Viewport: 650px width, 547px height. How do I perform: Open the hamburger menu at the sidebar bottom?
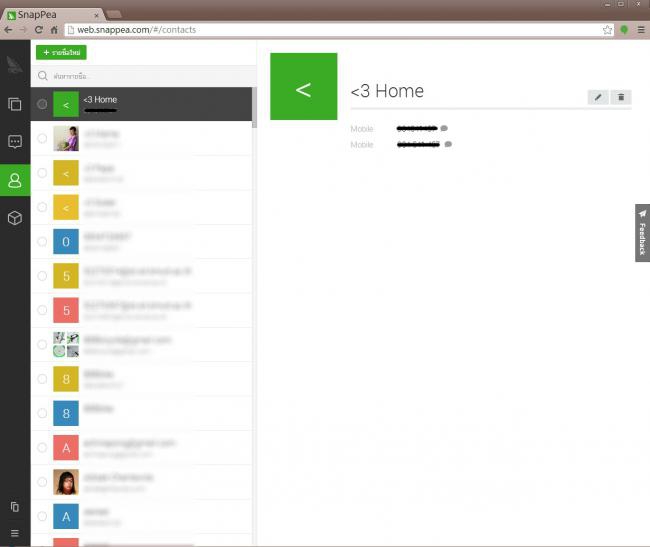click(x=15, y=533)
